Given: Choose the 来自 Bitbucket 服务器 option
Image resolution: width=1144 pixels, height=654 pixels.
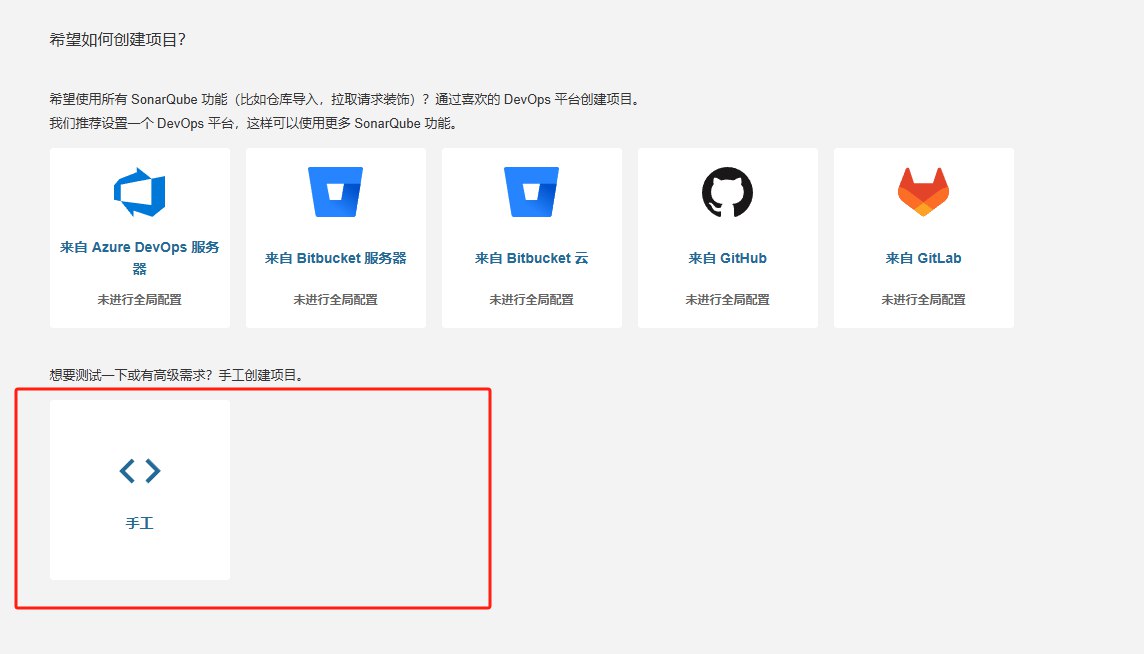Looking at the screenshot, I should coord(335,258).
